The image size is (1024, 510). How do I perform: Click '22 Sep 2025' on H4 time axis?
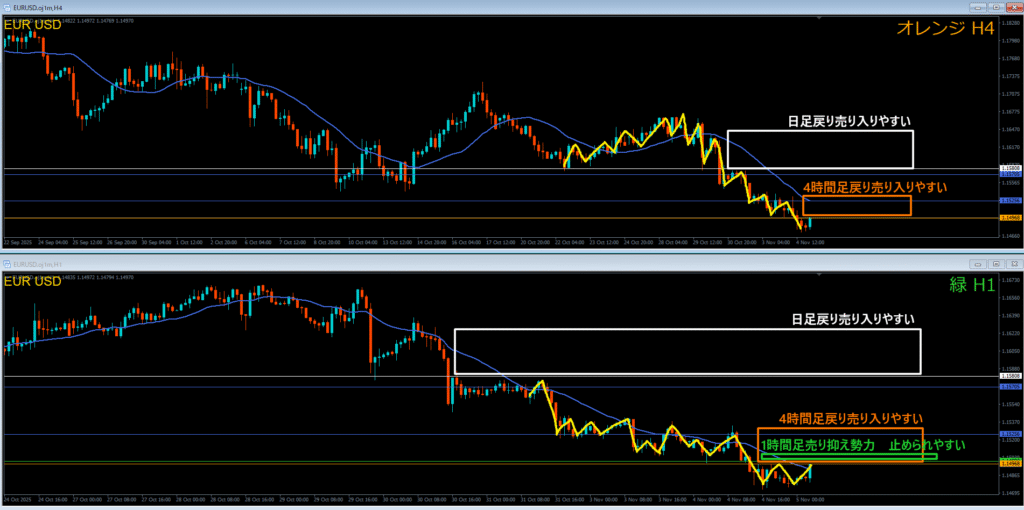(18, 242)
